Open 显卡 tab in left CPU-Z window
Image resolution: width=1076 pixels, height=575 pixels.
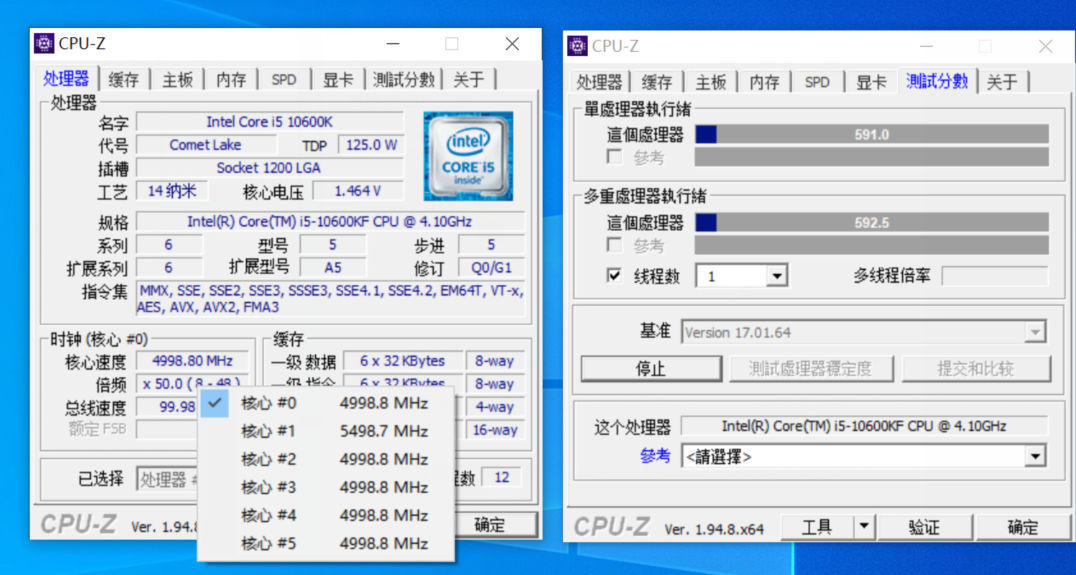point(338,80)
